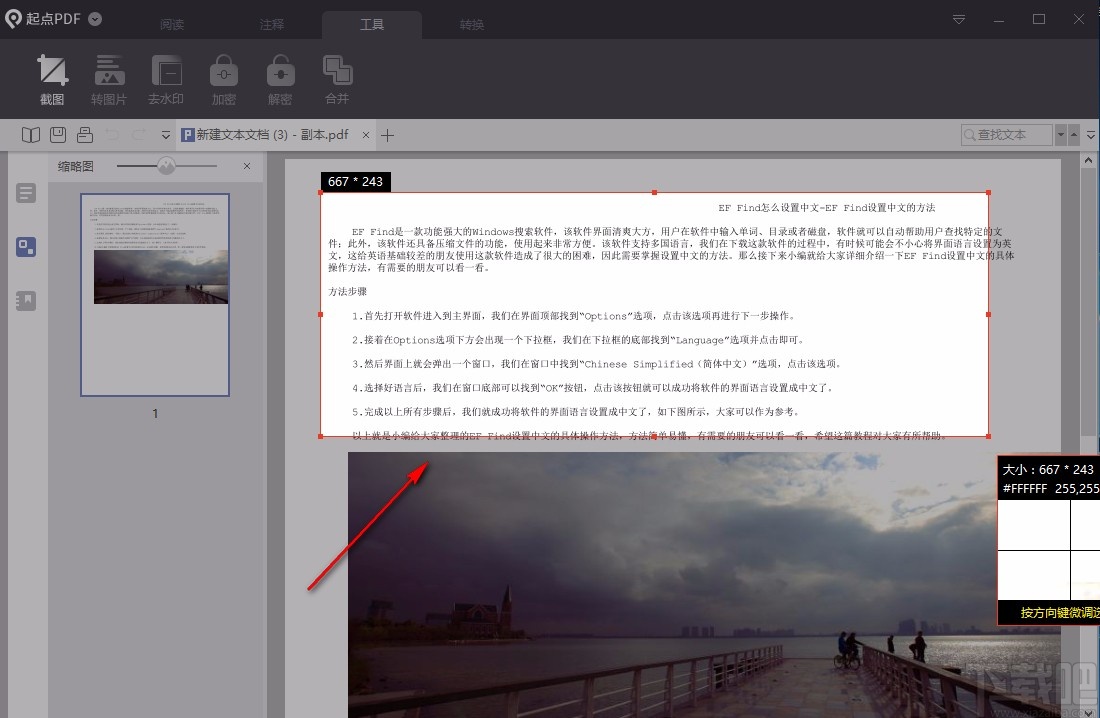
Task: Click the 方法步骤 heading in the document
Action: click(347, 291)
